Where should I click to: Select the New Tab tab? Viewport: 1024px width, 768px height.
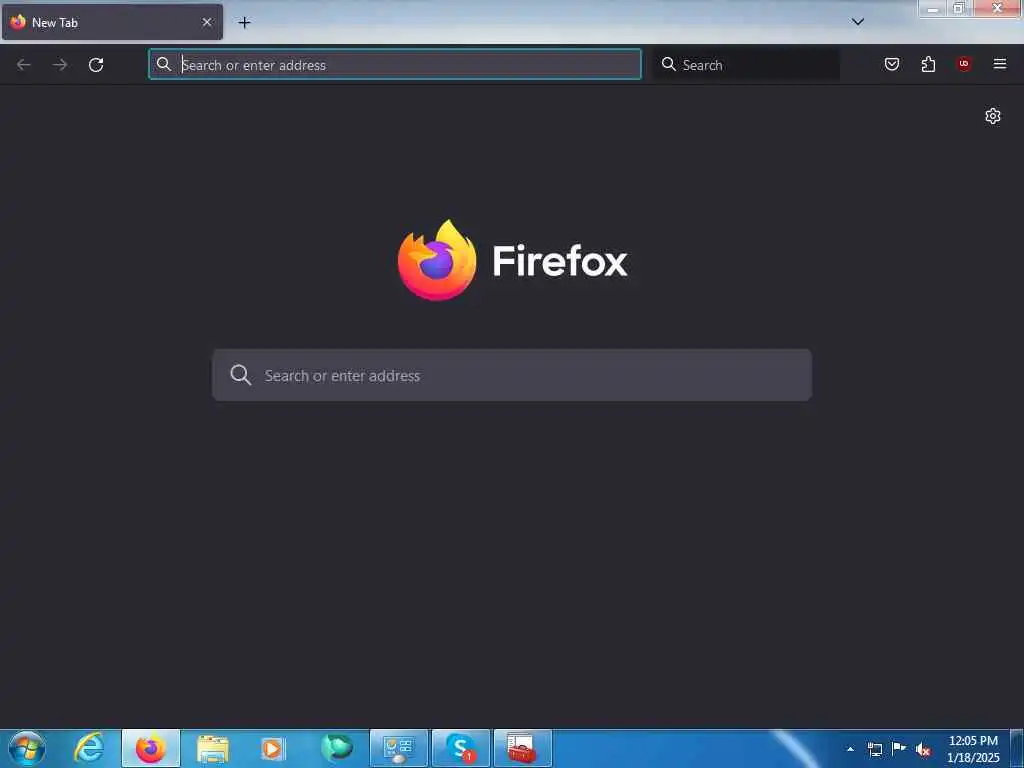[x=112, y=22]
